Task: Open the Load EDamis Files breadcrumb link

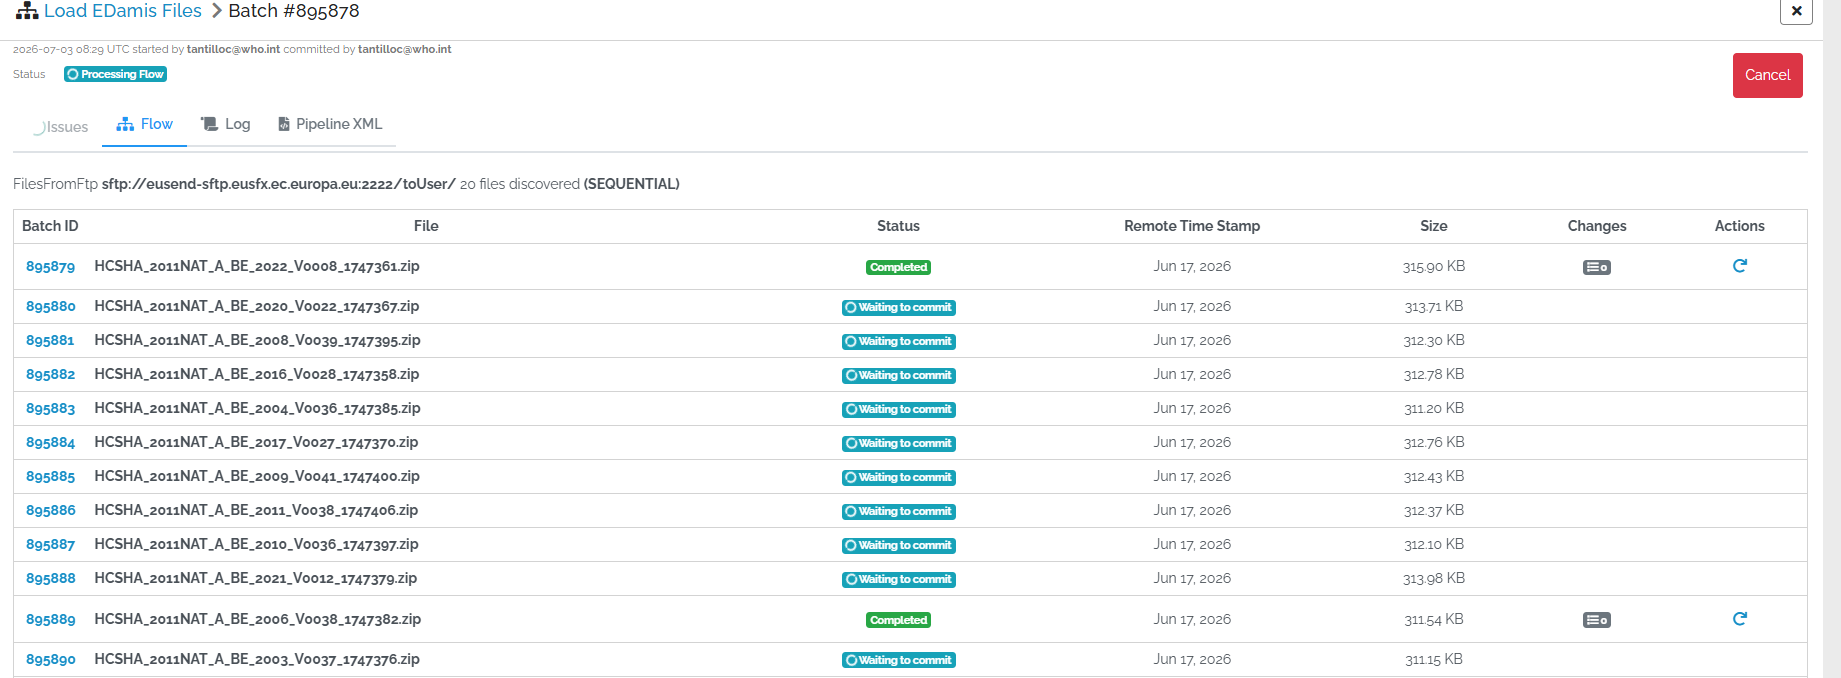Action: [x=123, y=11]
